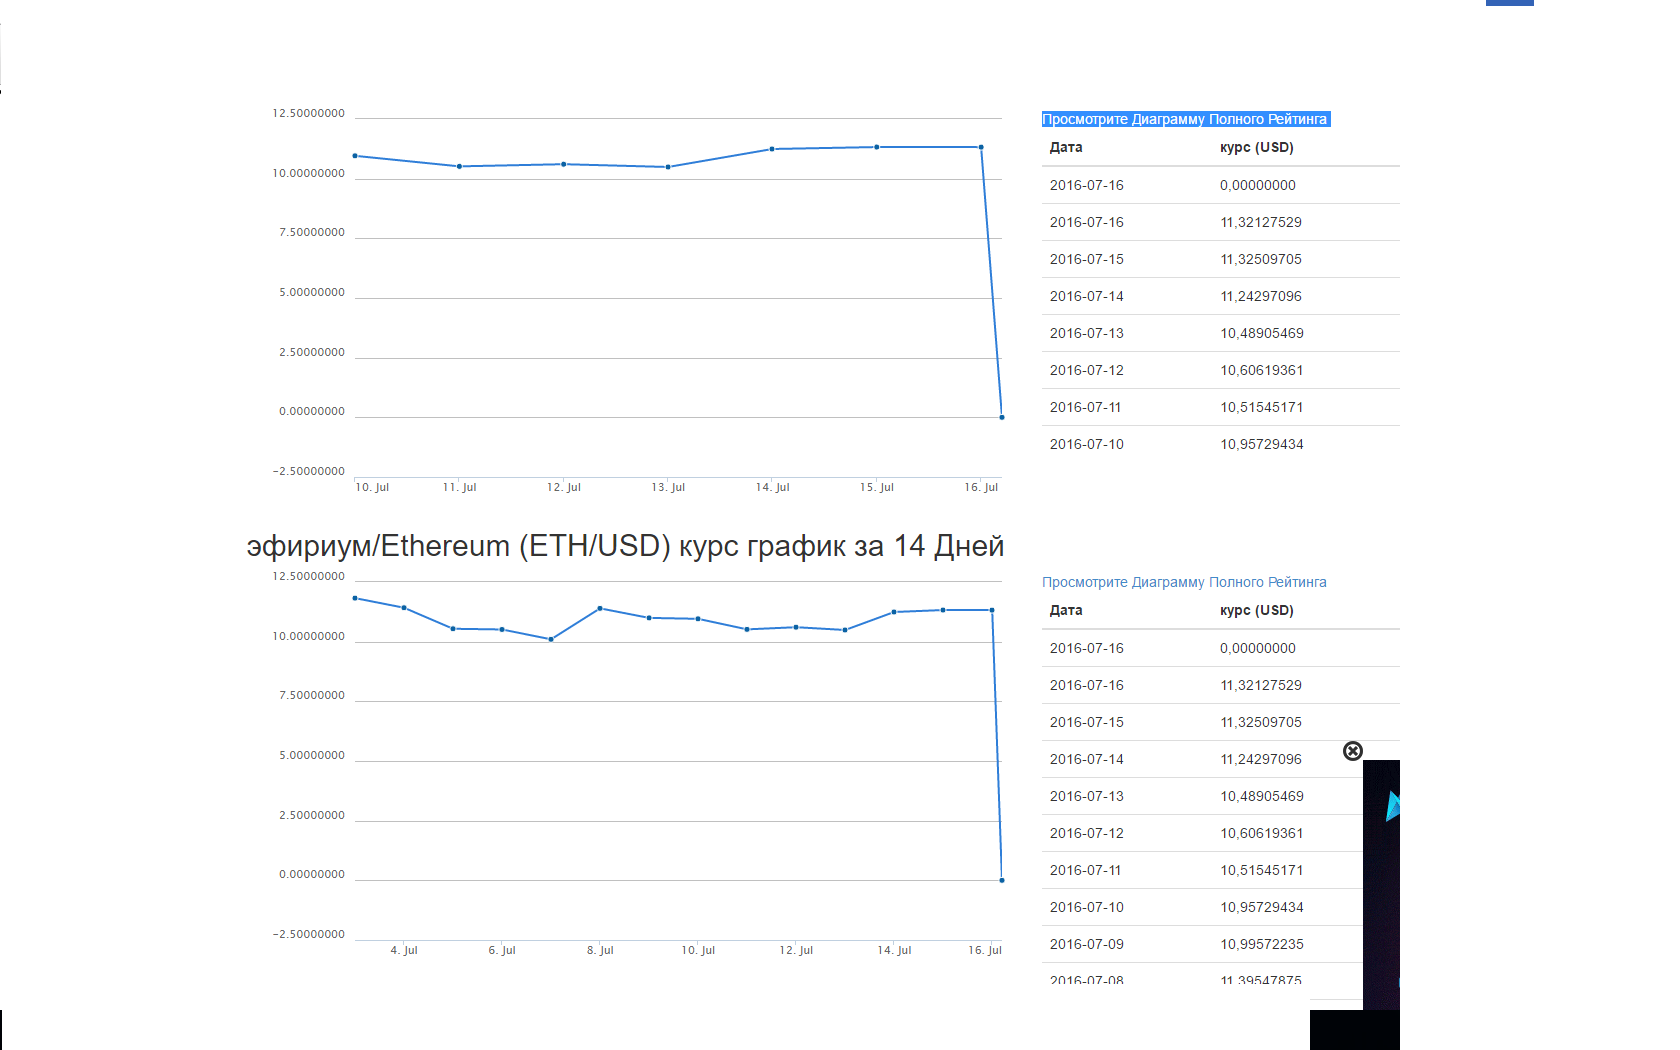Click the blue button at top-right corner
The height and width of the screenshot is (1050, 1680).
pyautogui.click(x=1509, y=3)
